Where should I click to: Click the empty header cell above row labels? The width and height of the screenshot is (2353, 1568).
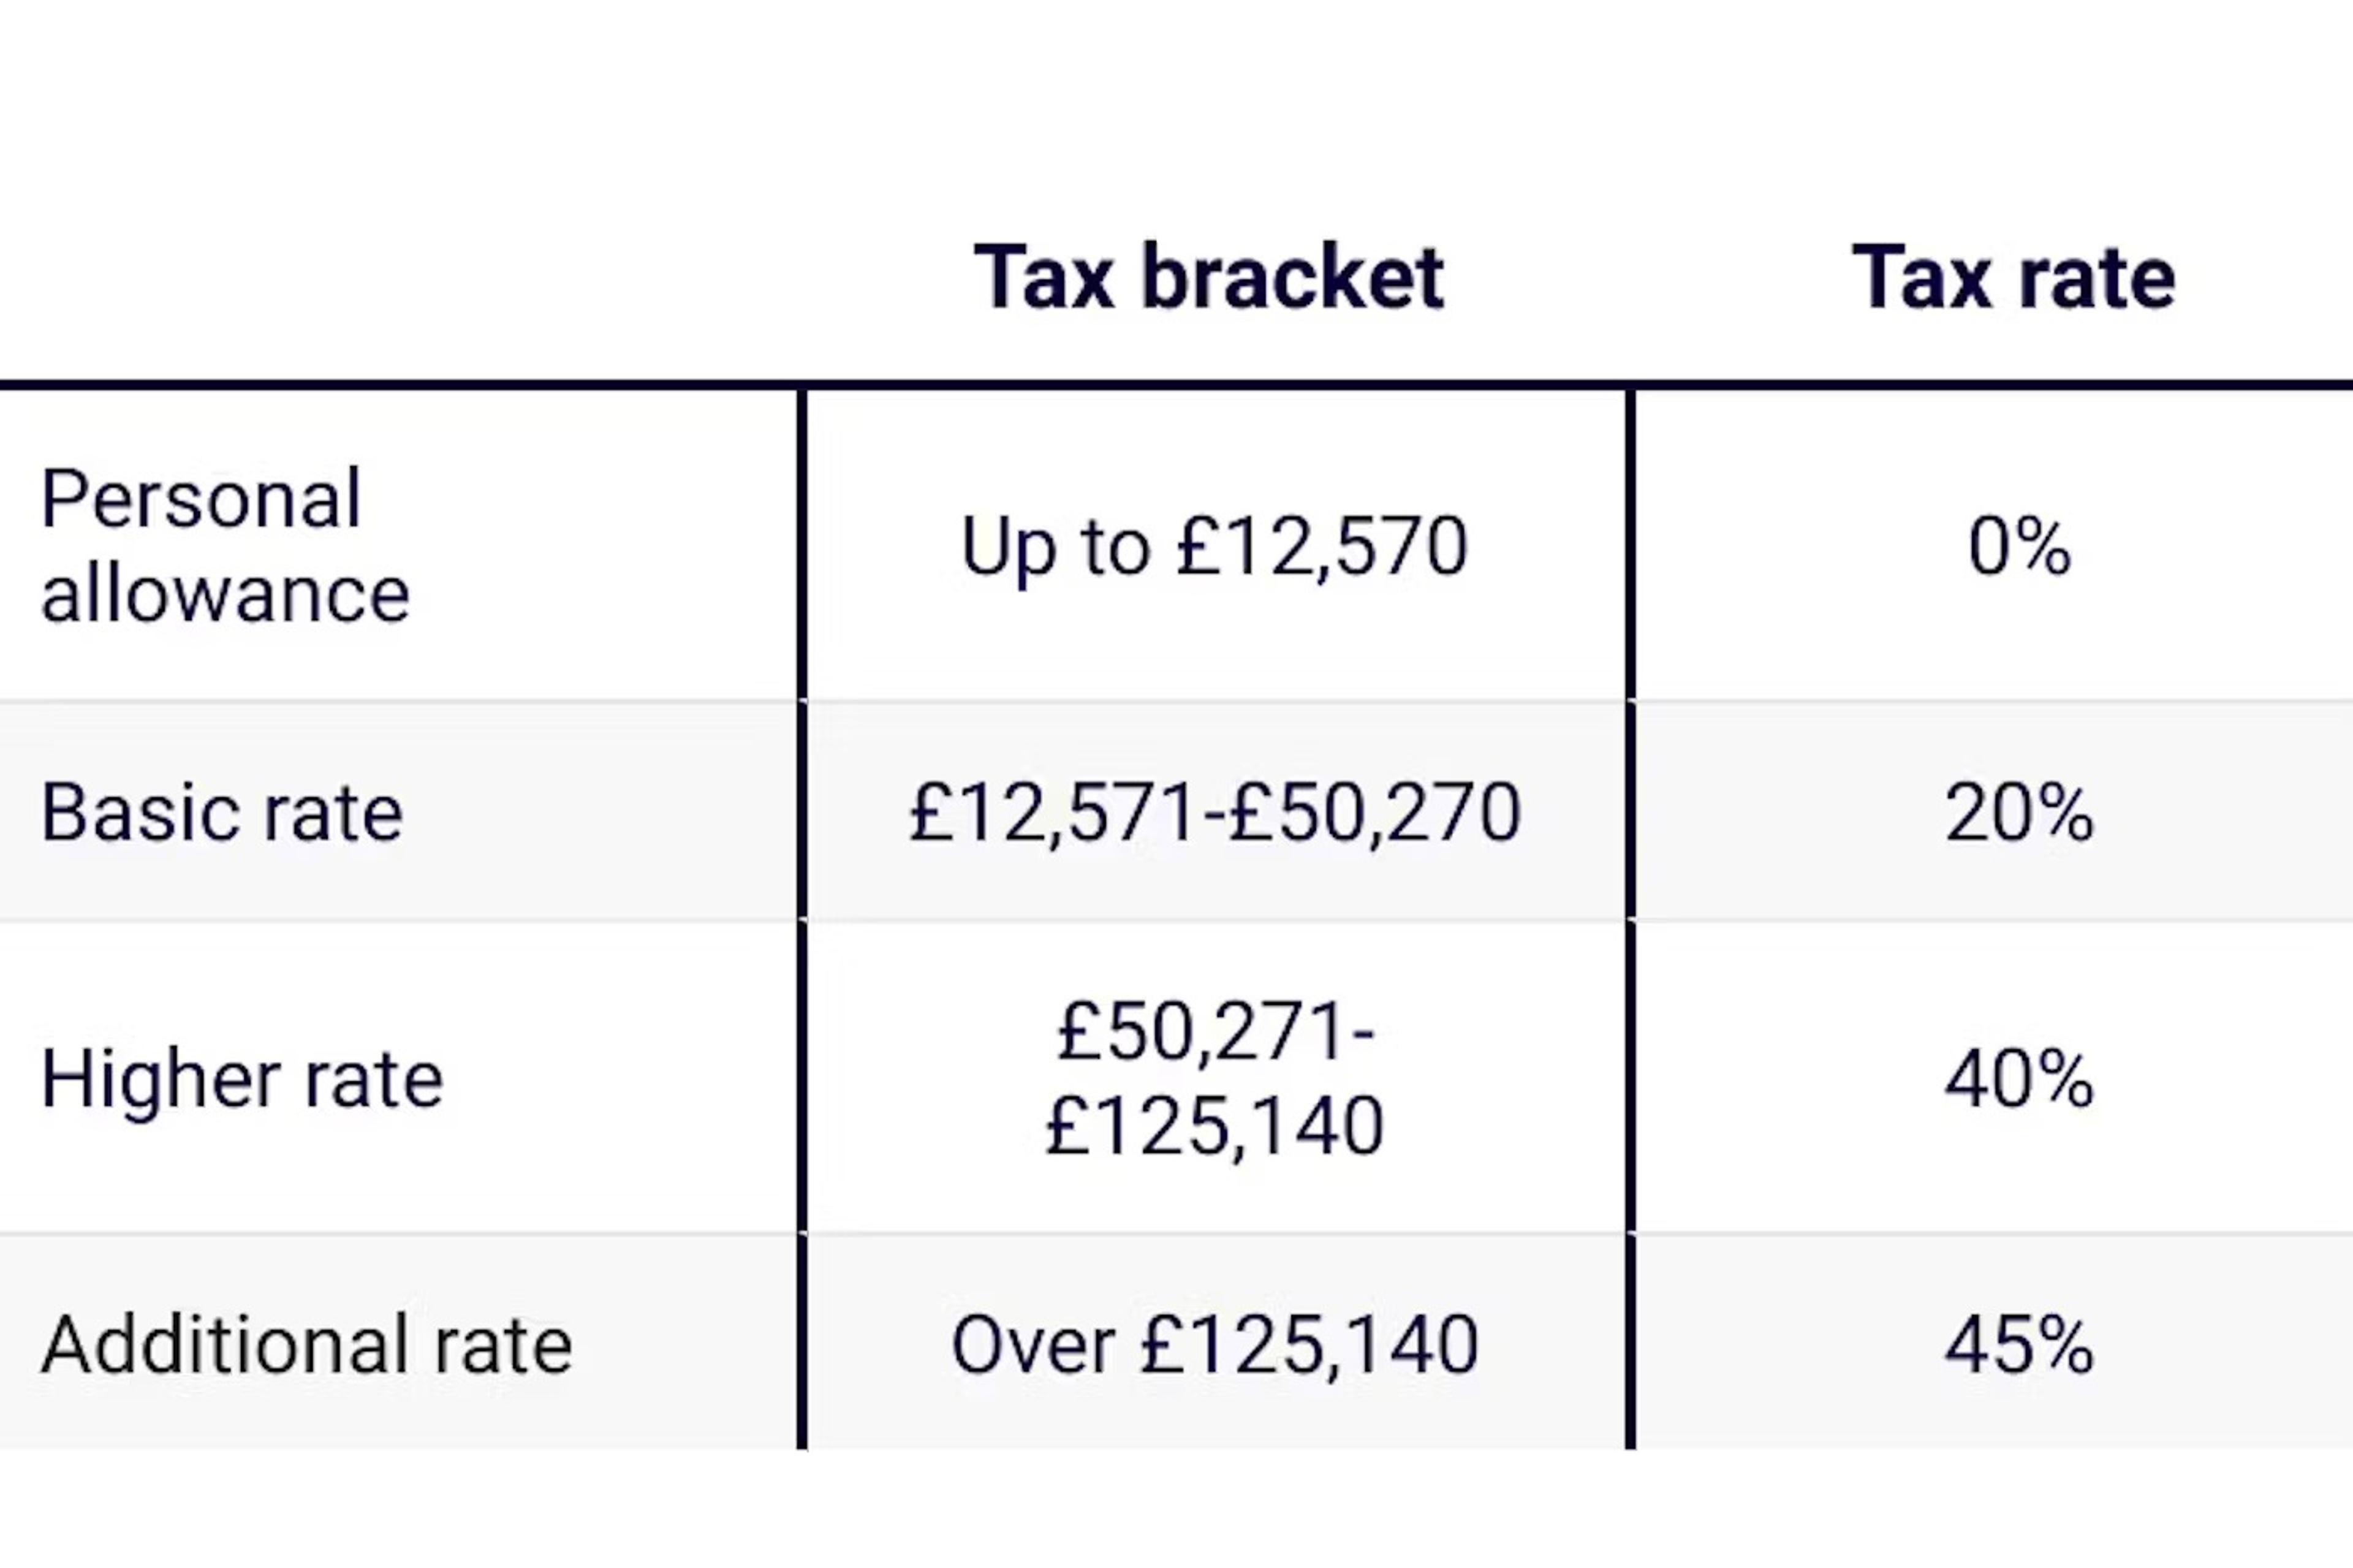click(400, 277)
